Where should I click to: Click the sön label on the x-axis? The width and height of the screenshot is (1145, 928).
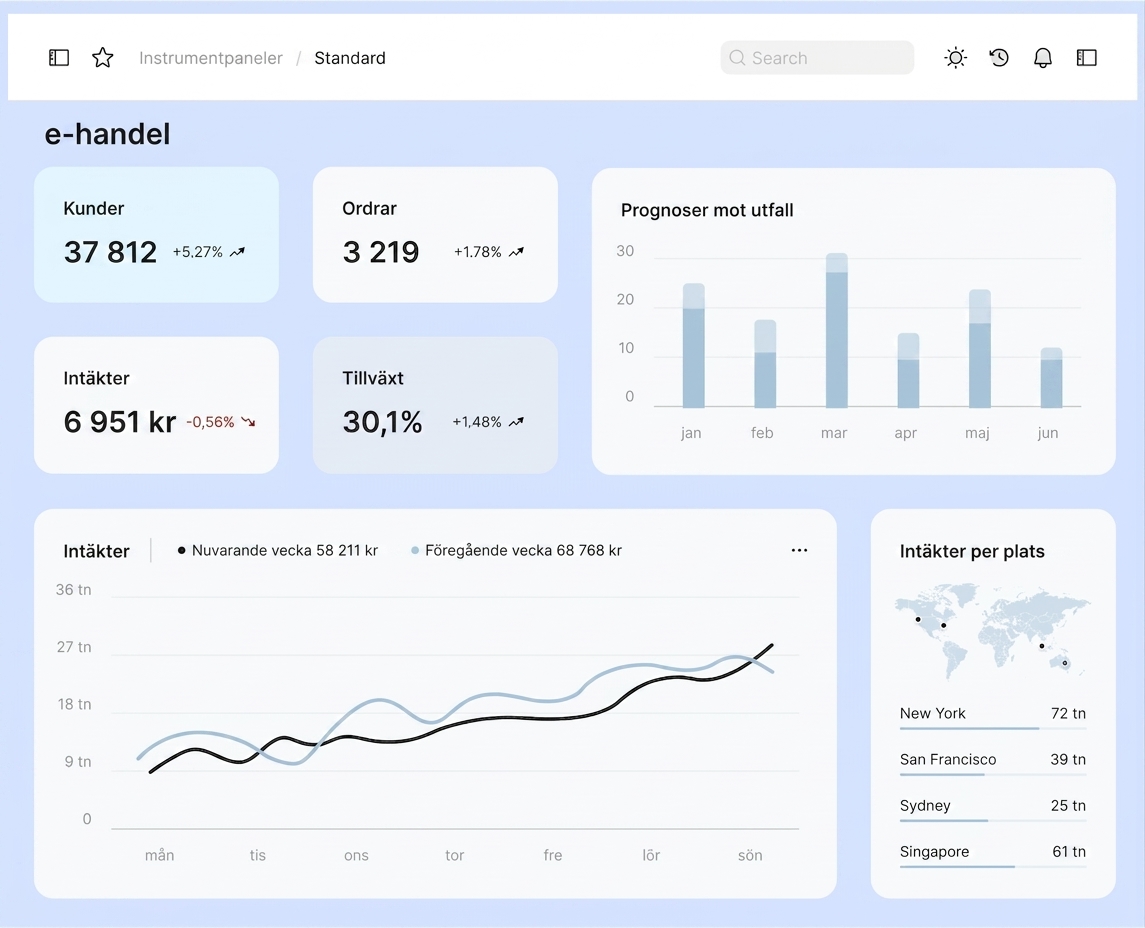pos(750,855)
